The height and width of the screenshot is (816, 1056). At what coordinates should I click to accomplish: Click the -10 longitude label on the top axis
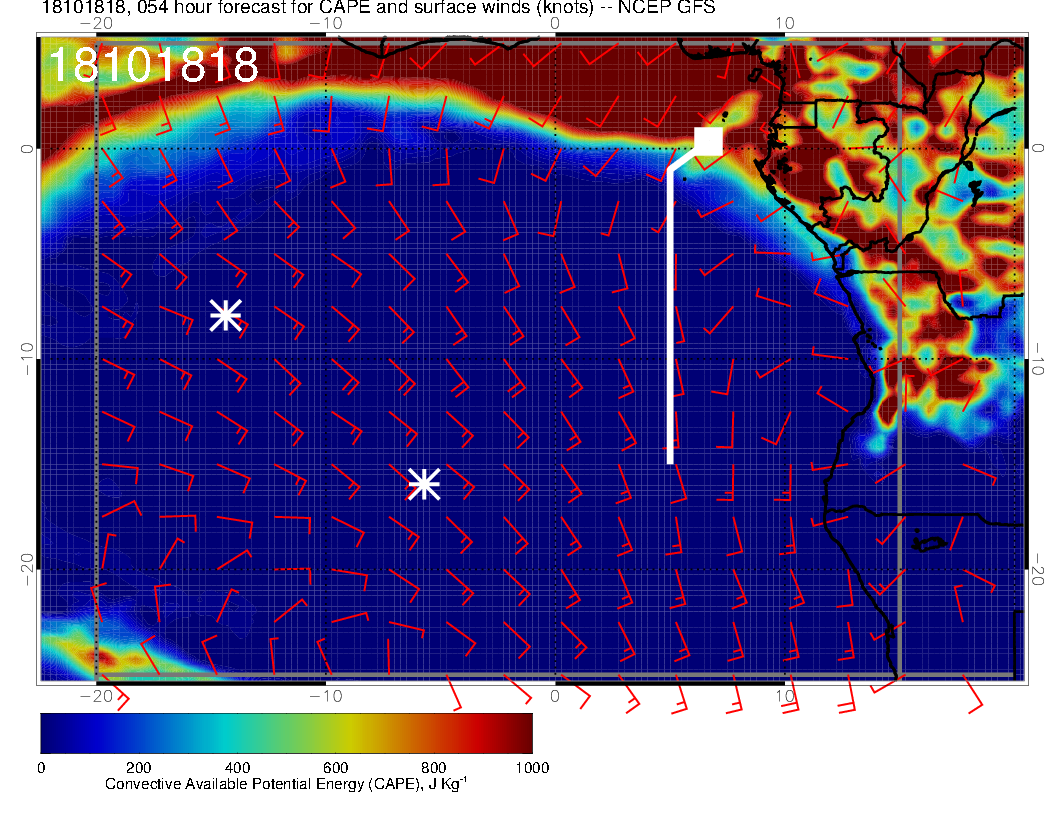pyautogui.click(x=325, y=22)
